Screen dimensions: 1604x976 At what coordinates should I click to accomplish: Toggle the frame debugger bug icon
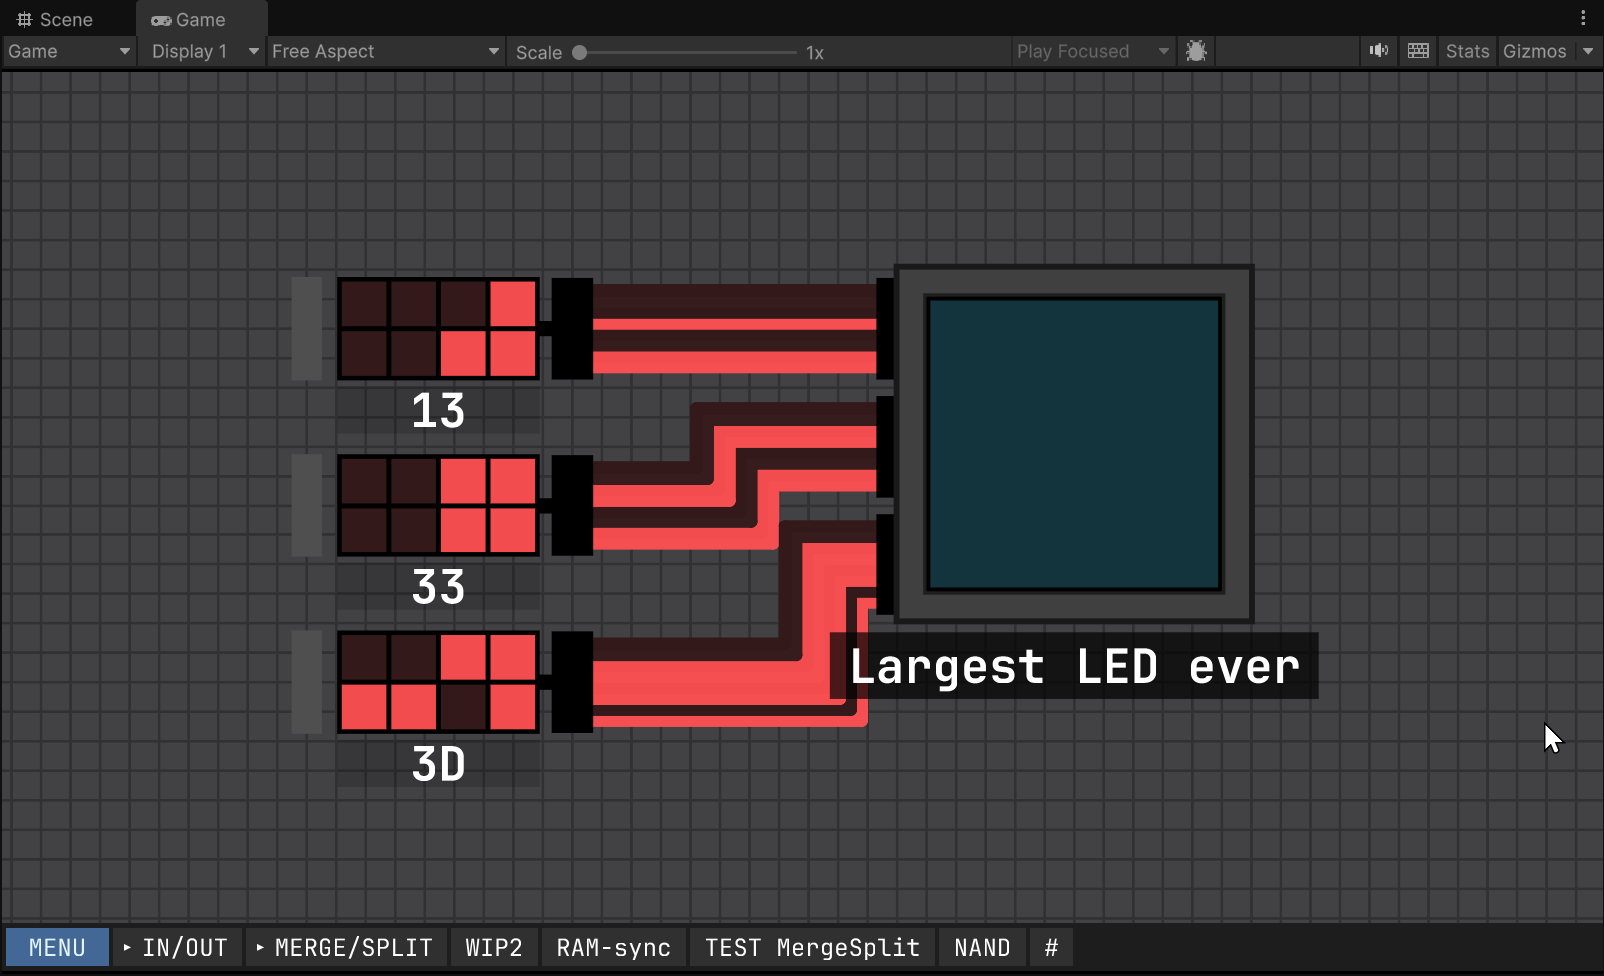[x=1196, y=51]
